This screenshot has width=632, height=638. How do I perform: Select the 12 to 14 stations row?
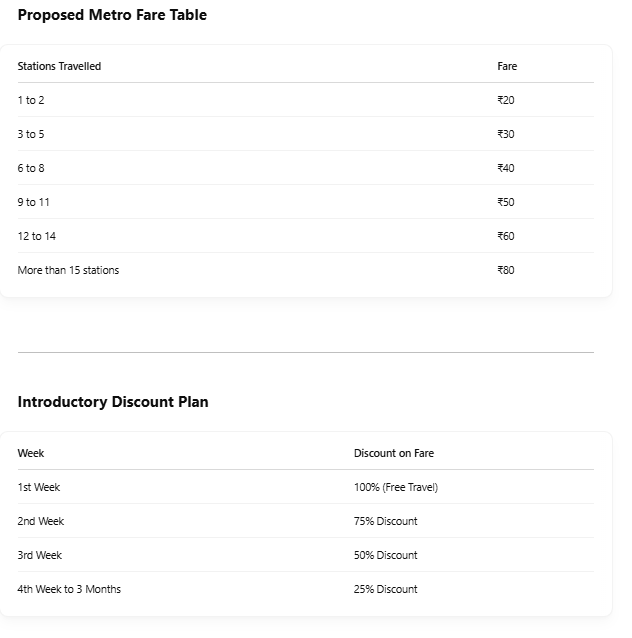pyautogui.click(x=306, y=236)
